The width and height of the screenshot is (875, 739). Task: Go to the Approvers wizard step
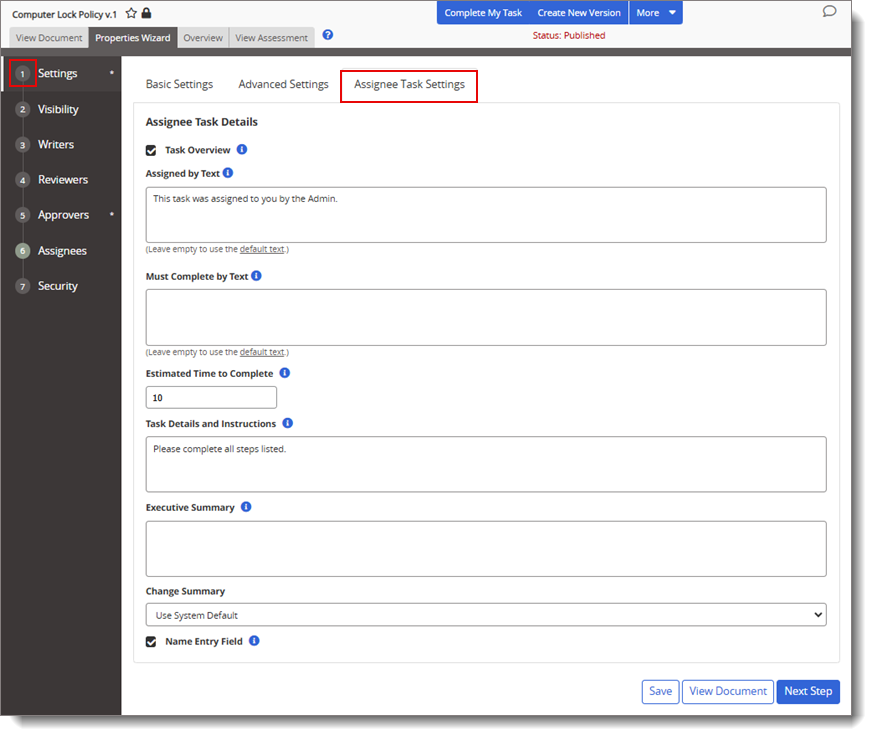tap(64, 215)
